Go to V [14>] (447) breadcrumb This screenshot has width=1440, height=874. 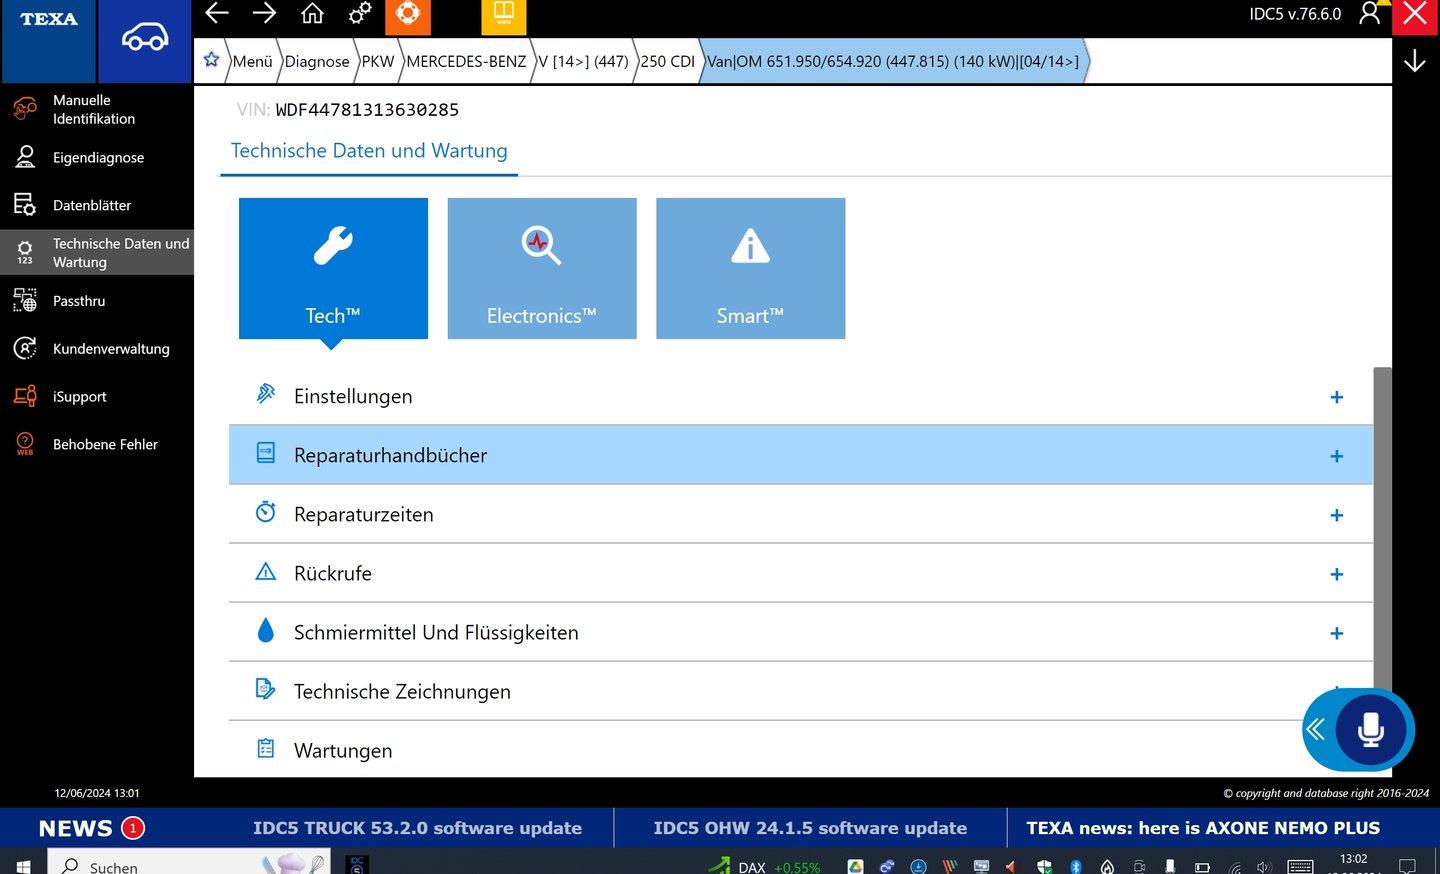click(x=583, y=61)
